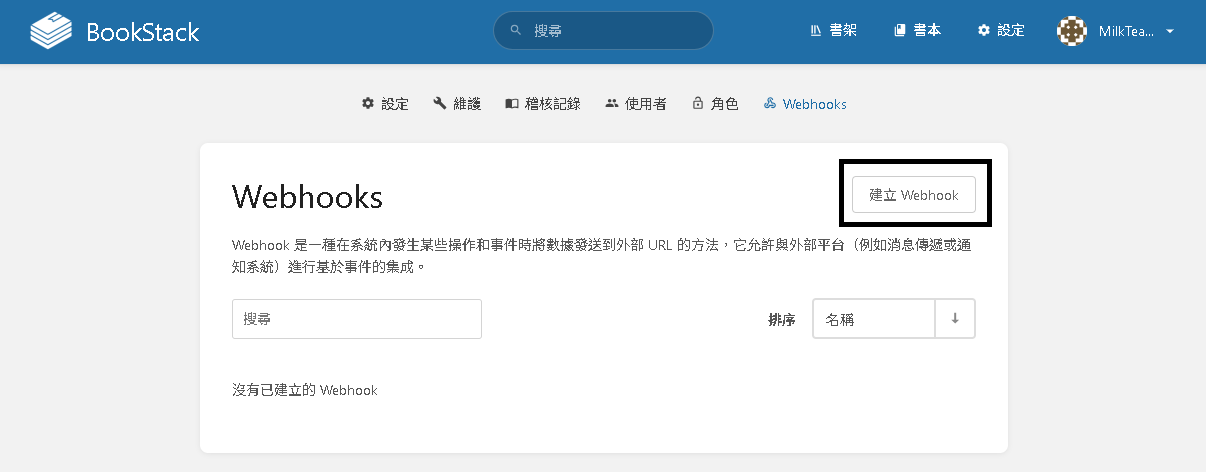This screenshot has width=1206, height=472.
Task: Click the lock icon for 角色
Action: pos(698,104)
